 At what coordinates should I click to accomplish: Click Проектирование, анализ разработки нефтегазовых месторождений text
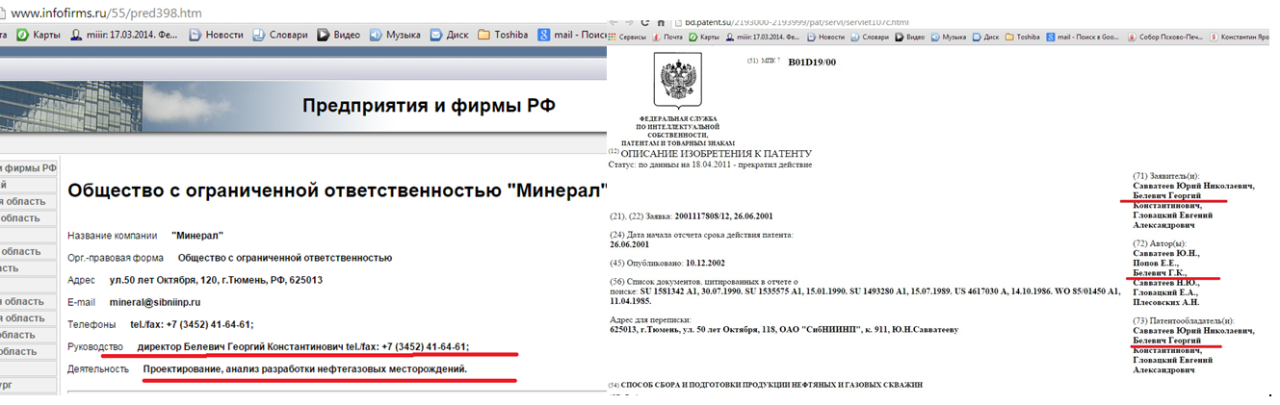pos(305,369)
